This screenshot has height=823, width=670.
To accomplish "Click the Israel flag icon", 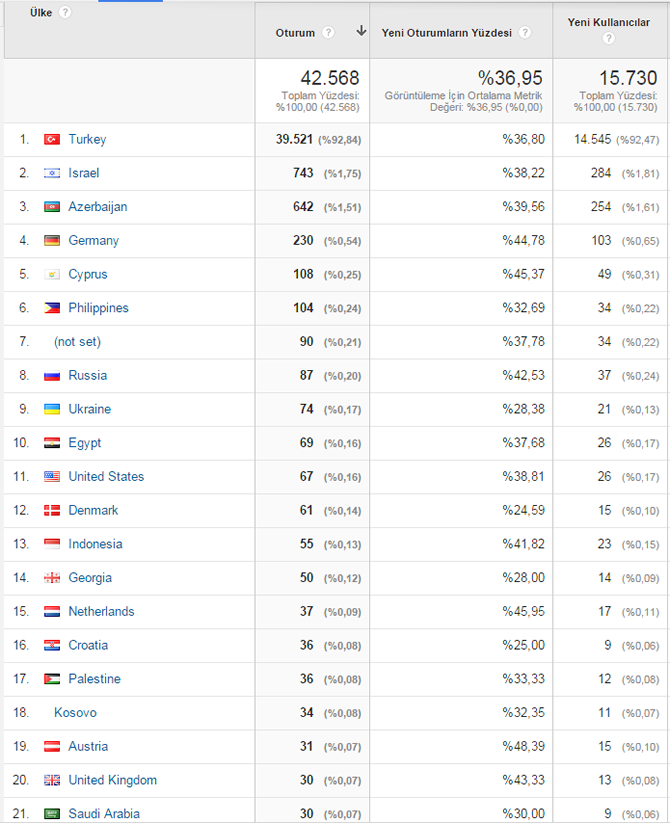I will click(52, 173).
